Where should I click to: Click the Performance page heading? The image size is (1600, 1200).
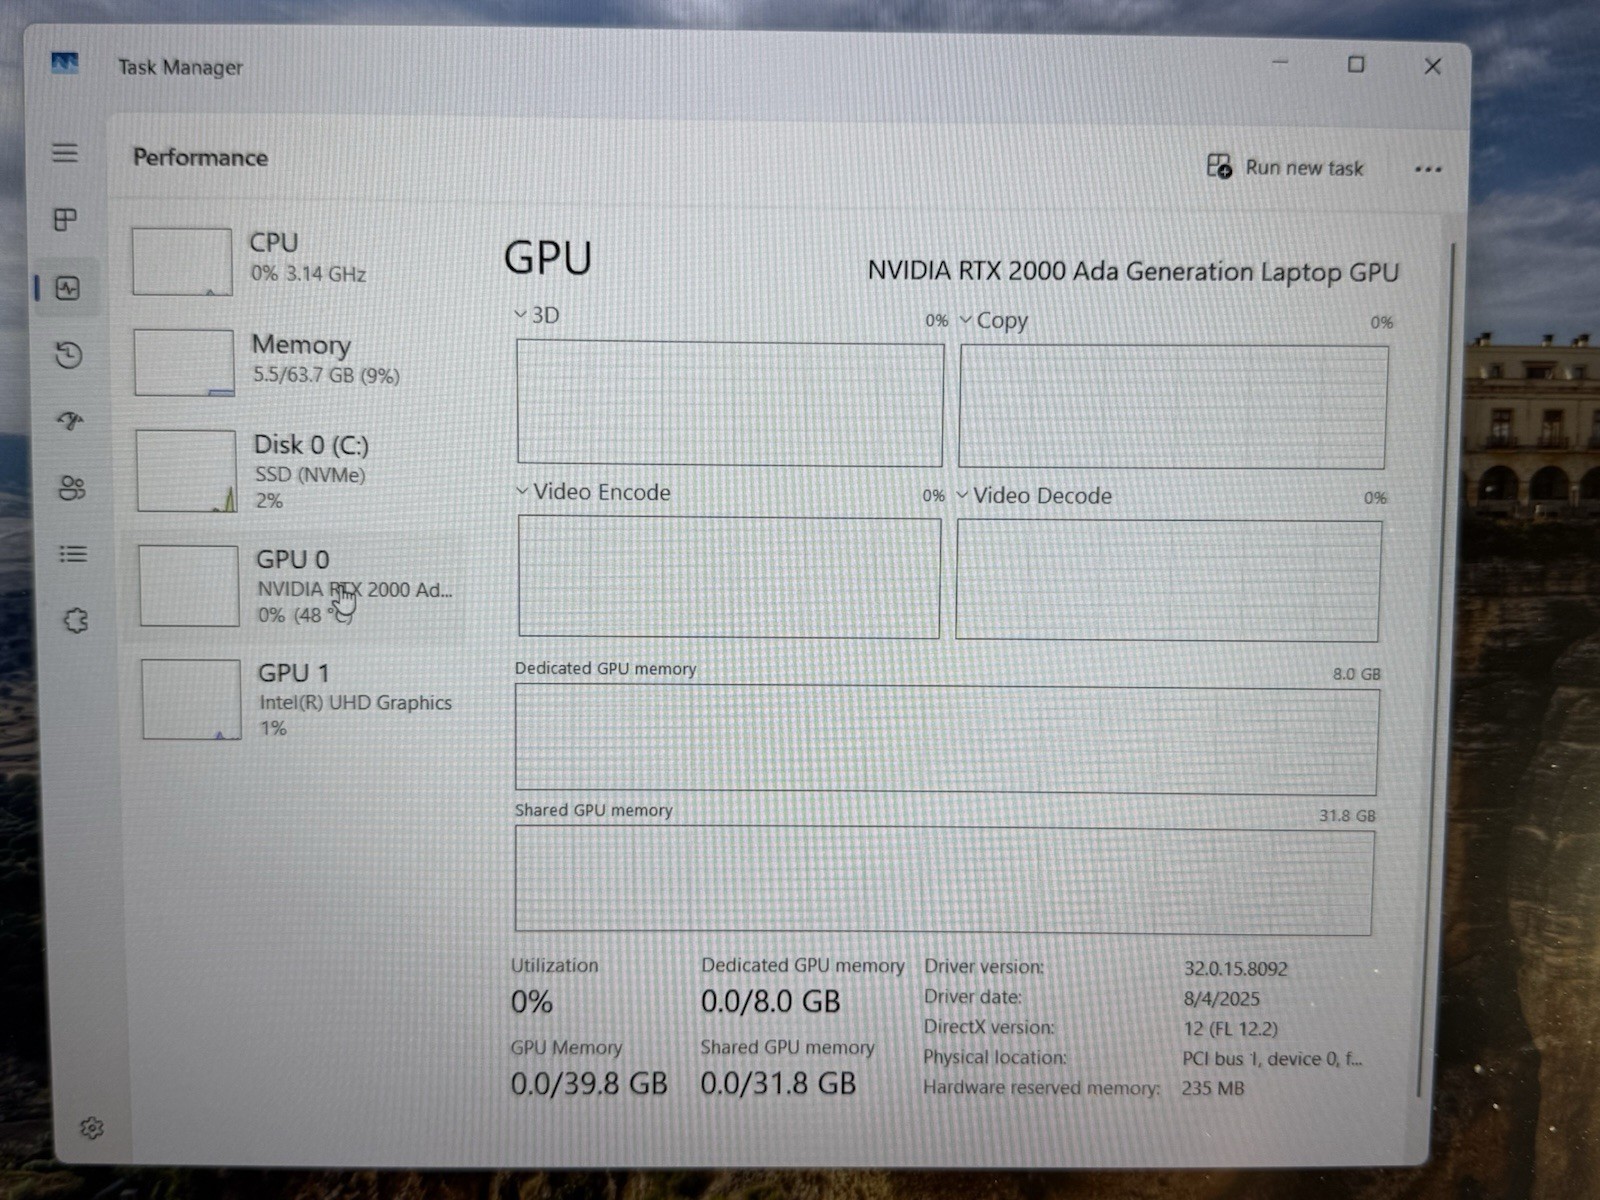200,158
